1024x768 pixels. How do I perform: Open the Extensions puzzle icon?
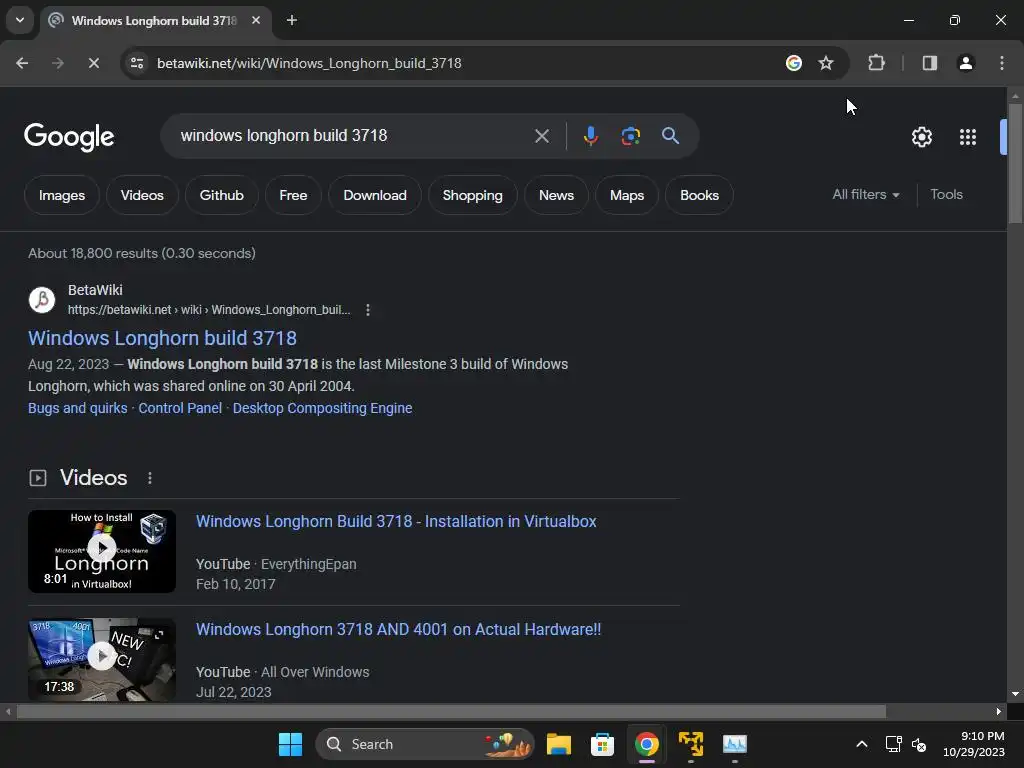876,63
